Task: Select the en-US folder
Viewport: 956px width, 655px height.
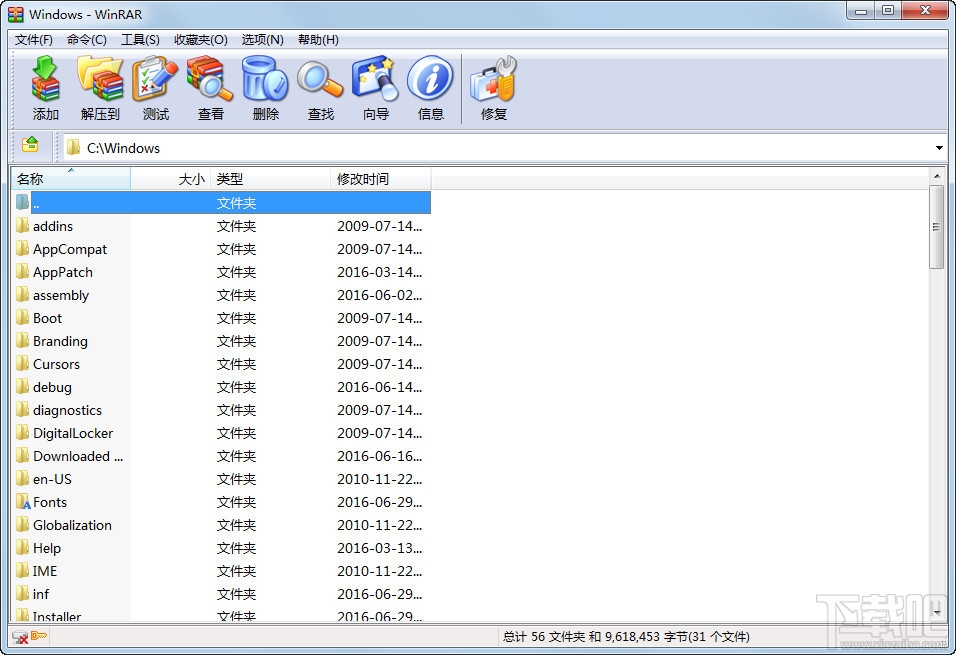Action: (52, 479)
